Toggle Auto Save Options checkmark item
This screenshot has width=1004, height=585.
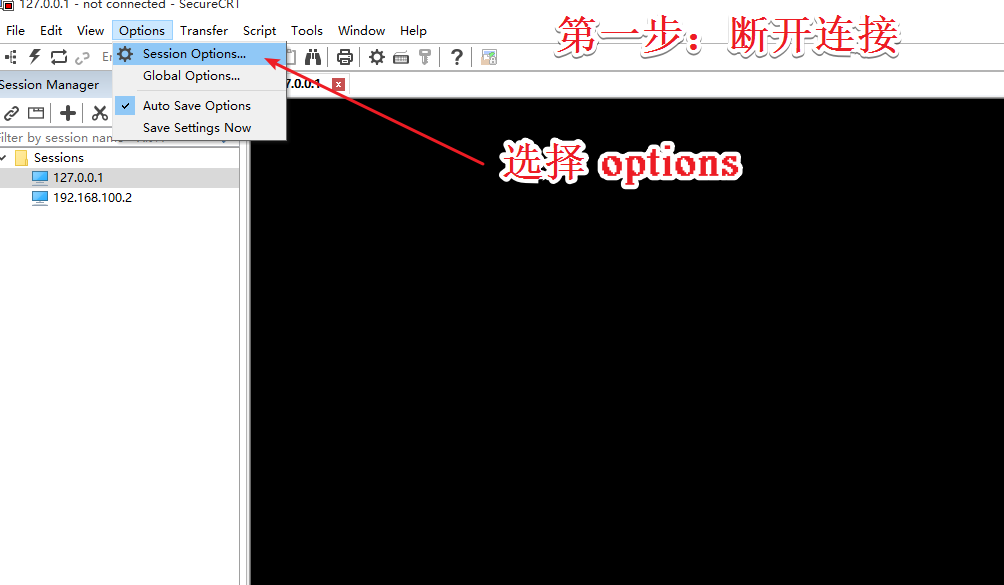click(x=199, y=106)
